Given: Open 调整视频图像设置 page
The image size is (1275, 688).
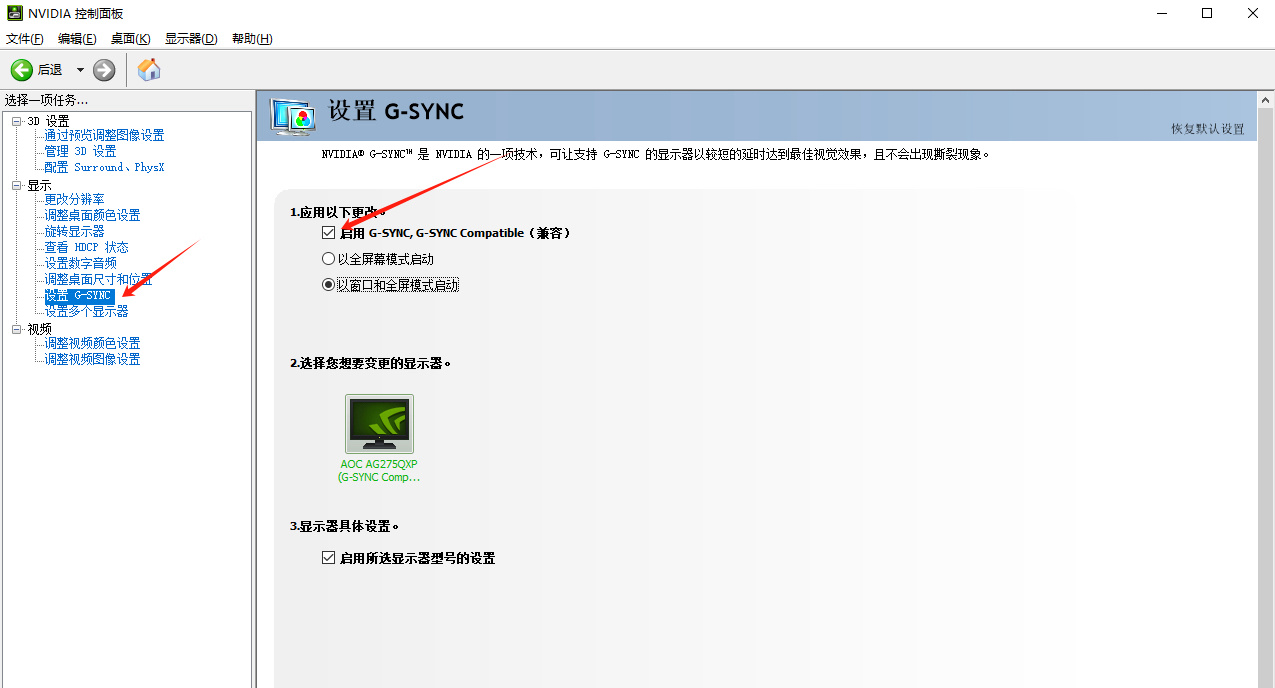Looking at the screenshot, I should [x=92, y=359].
